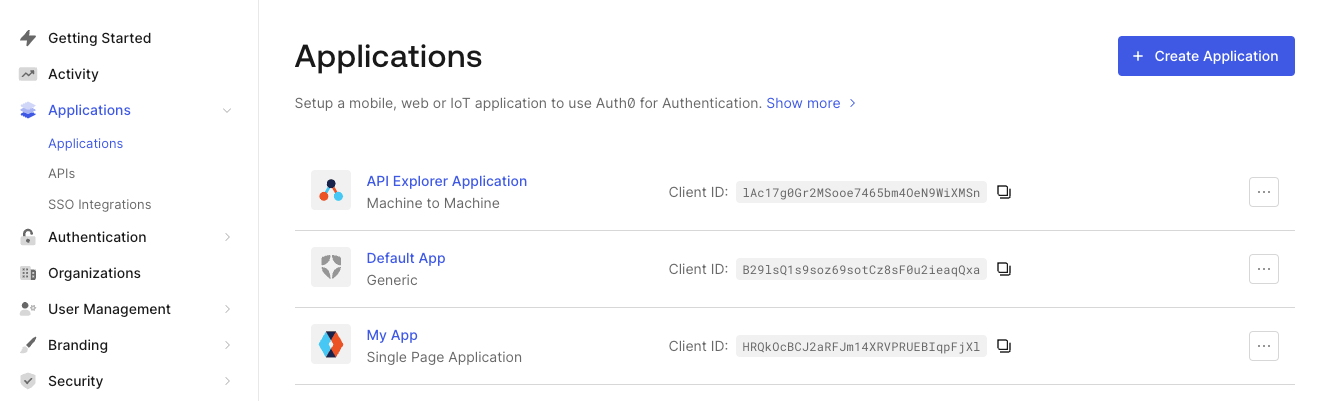The height and width of the screenshot is (401, 1326).
Task: Click client ID value B29lsQ1s9soz69sotCz8sF0u2ieaqQxa
Action: (861, 269)
